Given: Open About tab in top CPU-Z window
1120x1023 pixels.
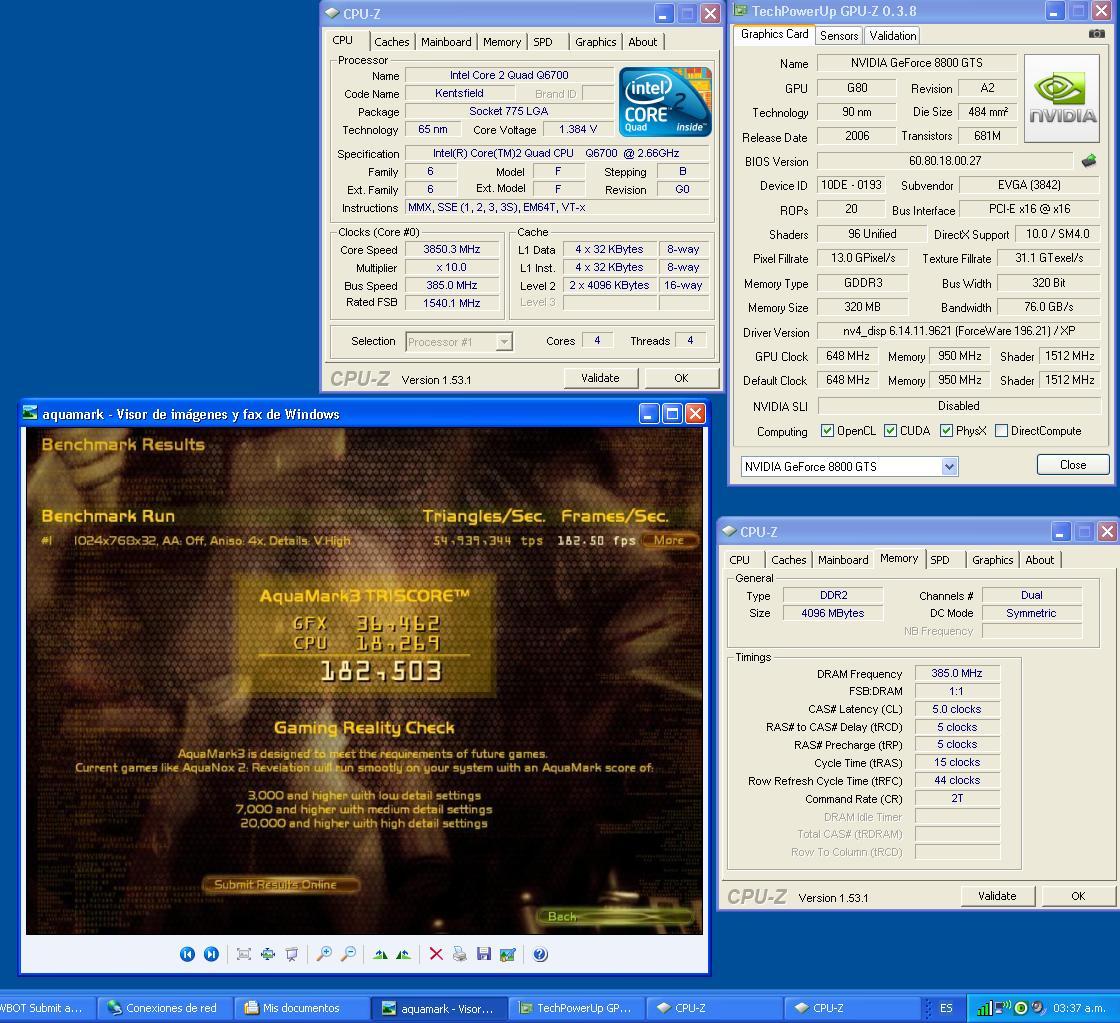Looking at the screenshot, I should [642, 42].
